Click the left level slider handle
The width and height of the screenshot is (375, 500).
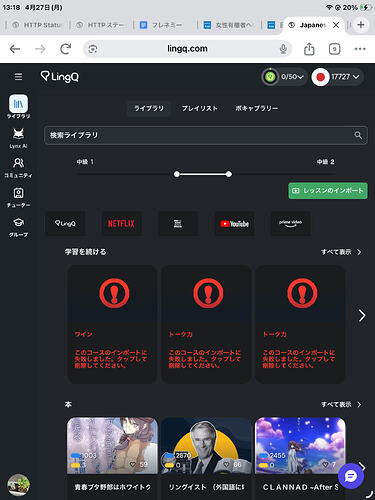pyautogui.click(x=177, y=174)
